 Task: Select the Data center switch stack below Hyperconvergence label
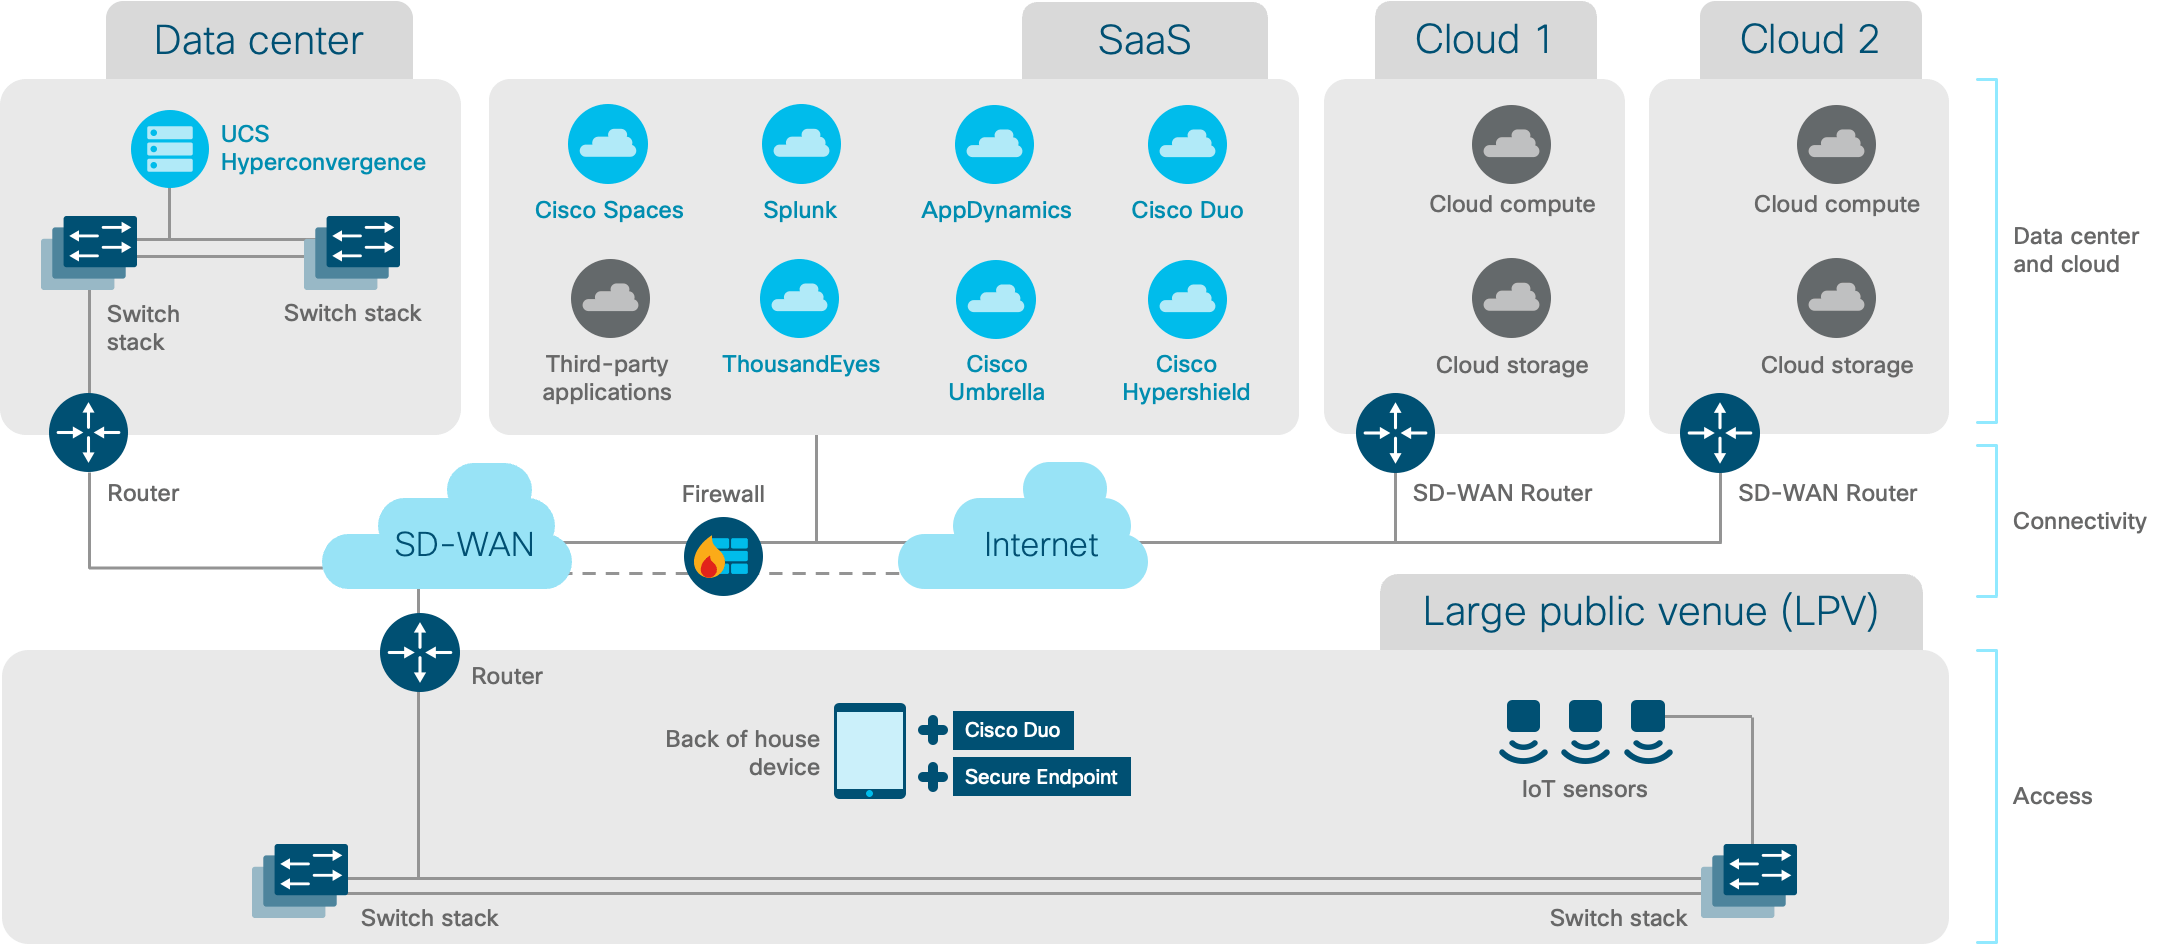[x=352, y=252]
